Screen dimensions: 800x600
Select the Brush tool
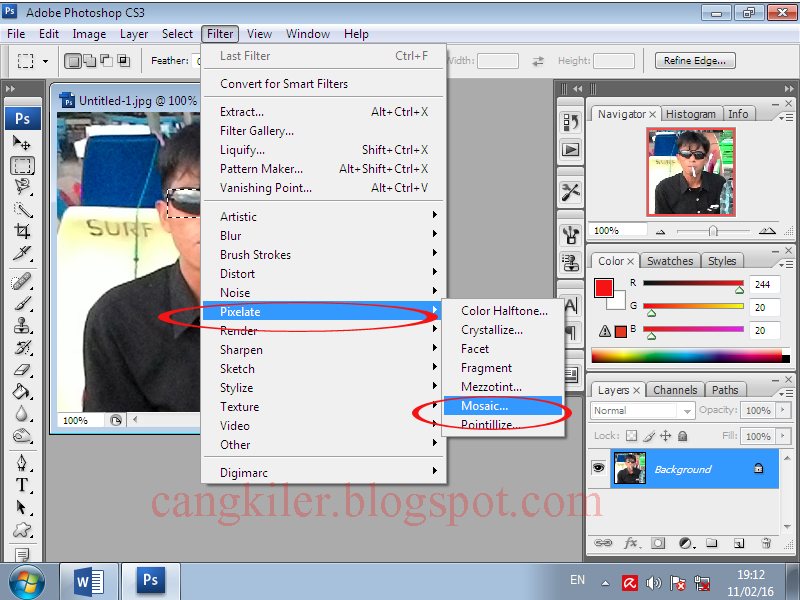tap(22, 304)
